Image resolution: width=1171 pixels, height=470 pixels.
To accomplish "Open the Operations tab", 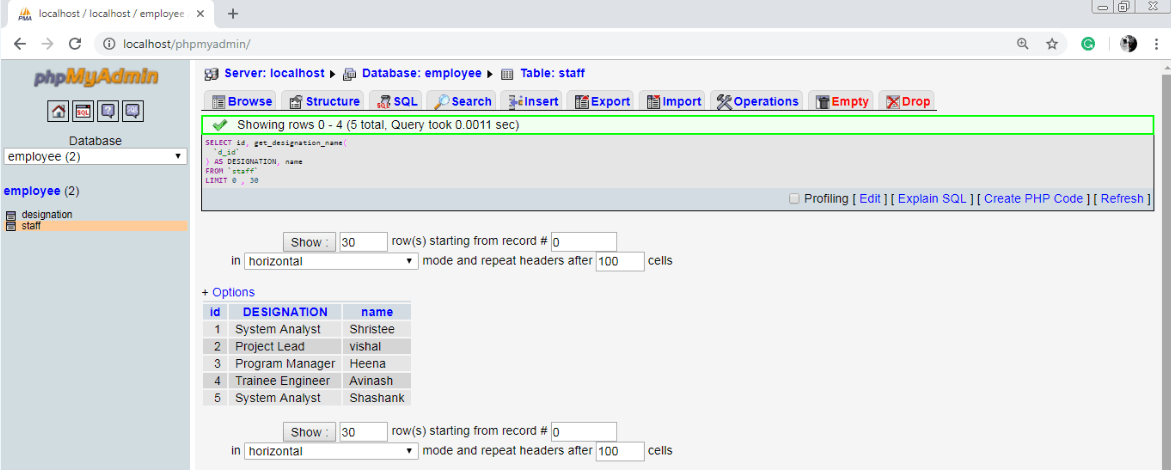I will pyautogui.click(x=757, y=102).
